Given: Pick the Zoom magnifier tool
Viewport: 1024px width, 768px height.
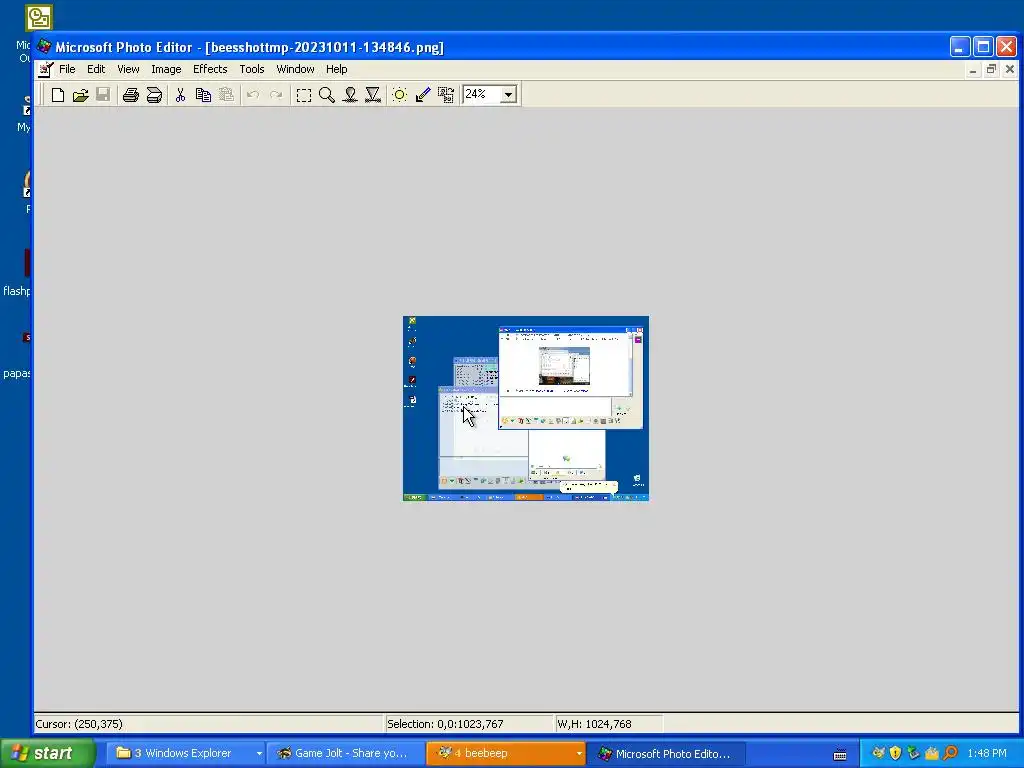Looking at the screenshot, I should [x=327, y=95].
